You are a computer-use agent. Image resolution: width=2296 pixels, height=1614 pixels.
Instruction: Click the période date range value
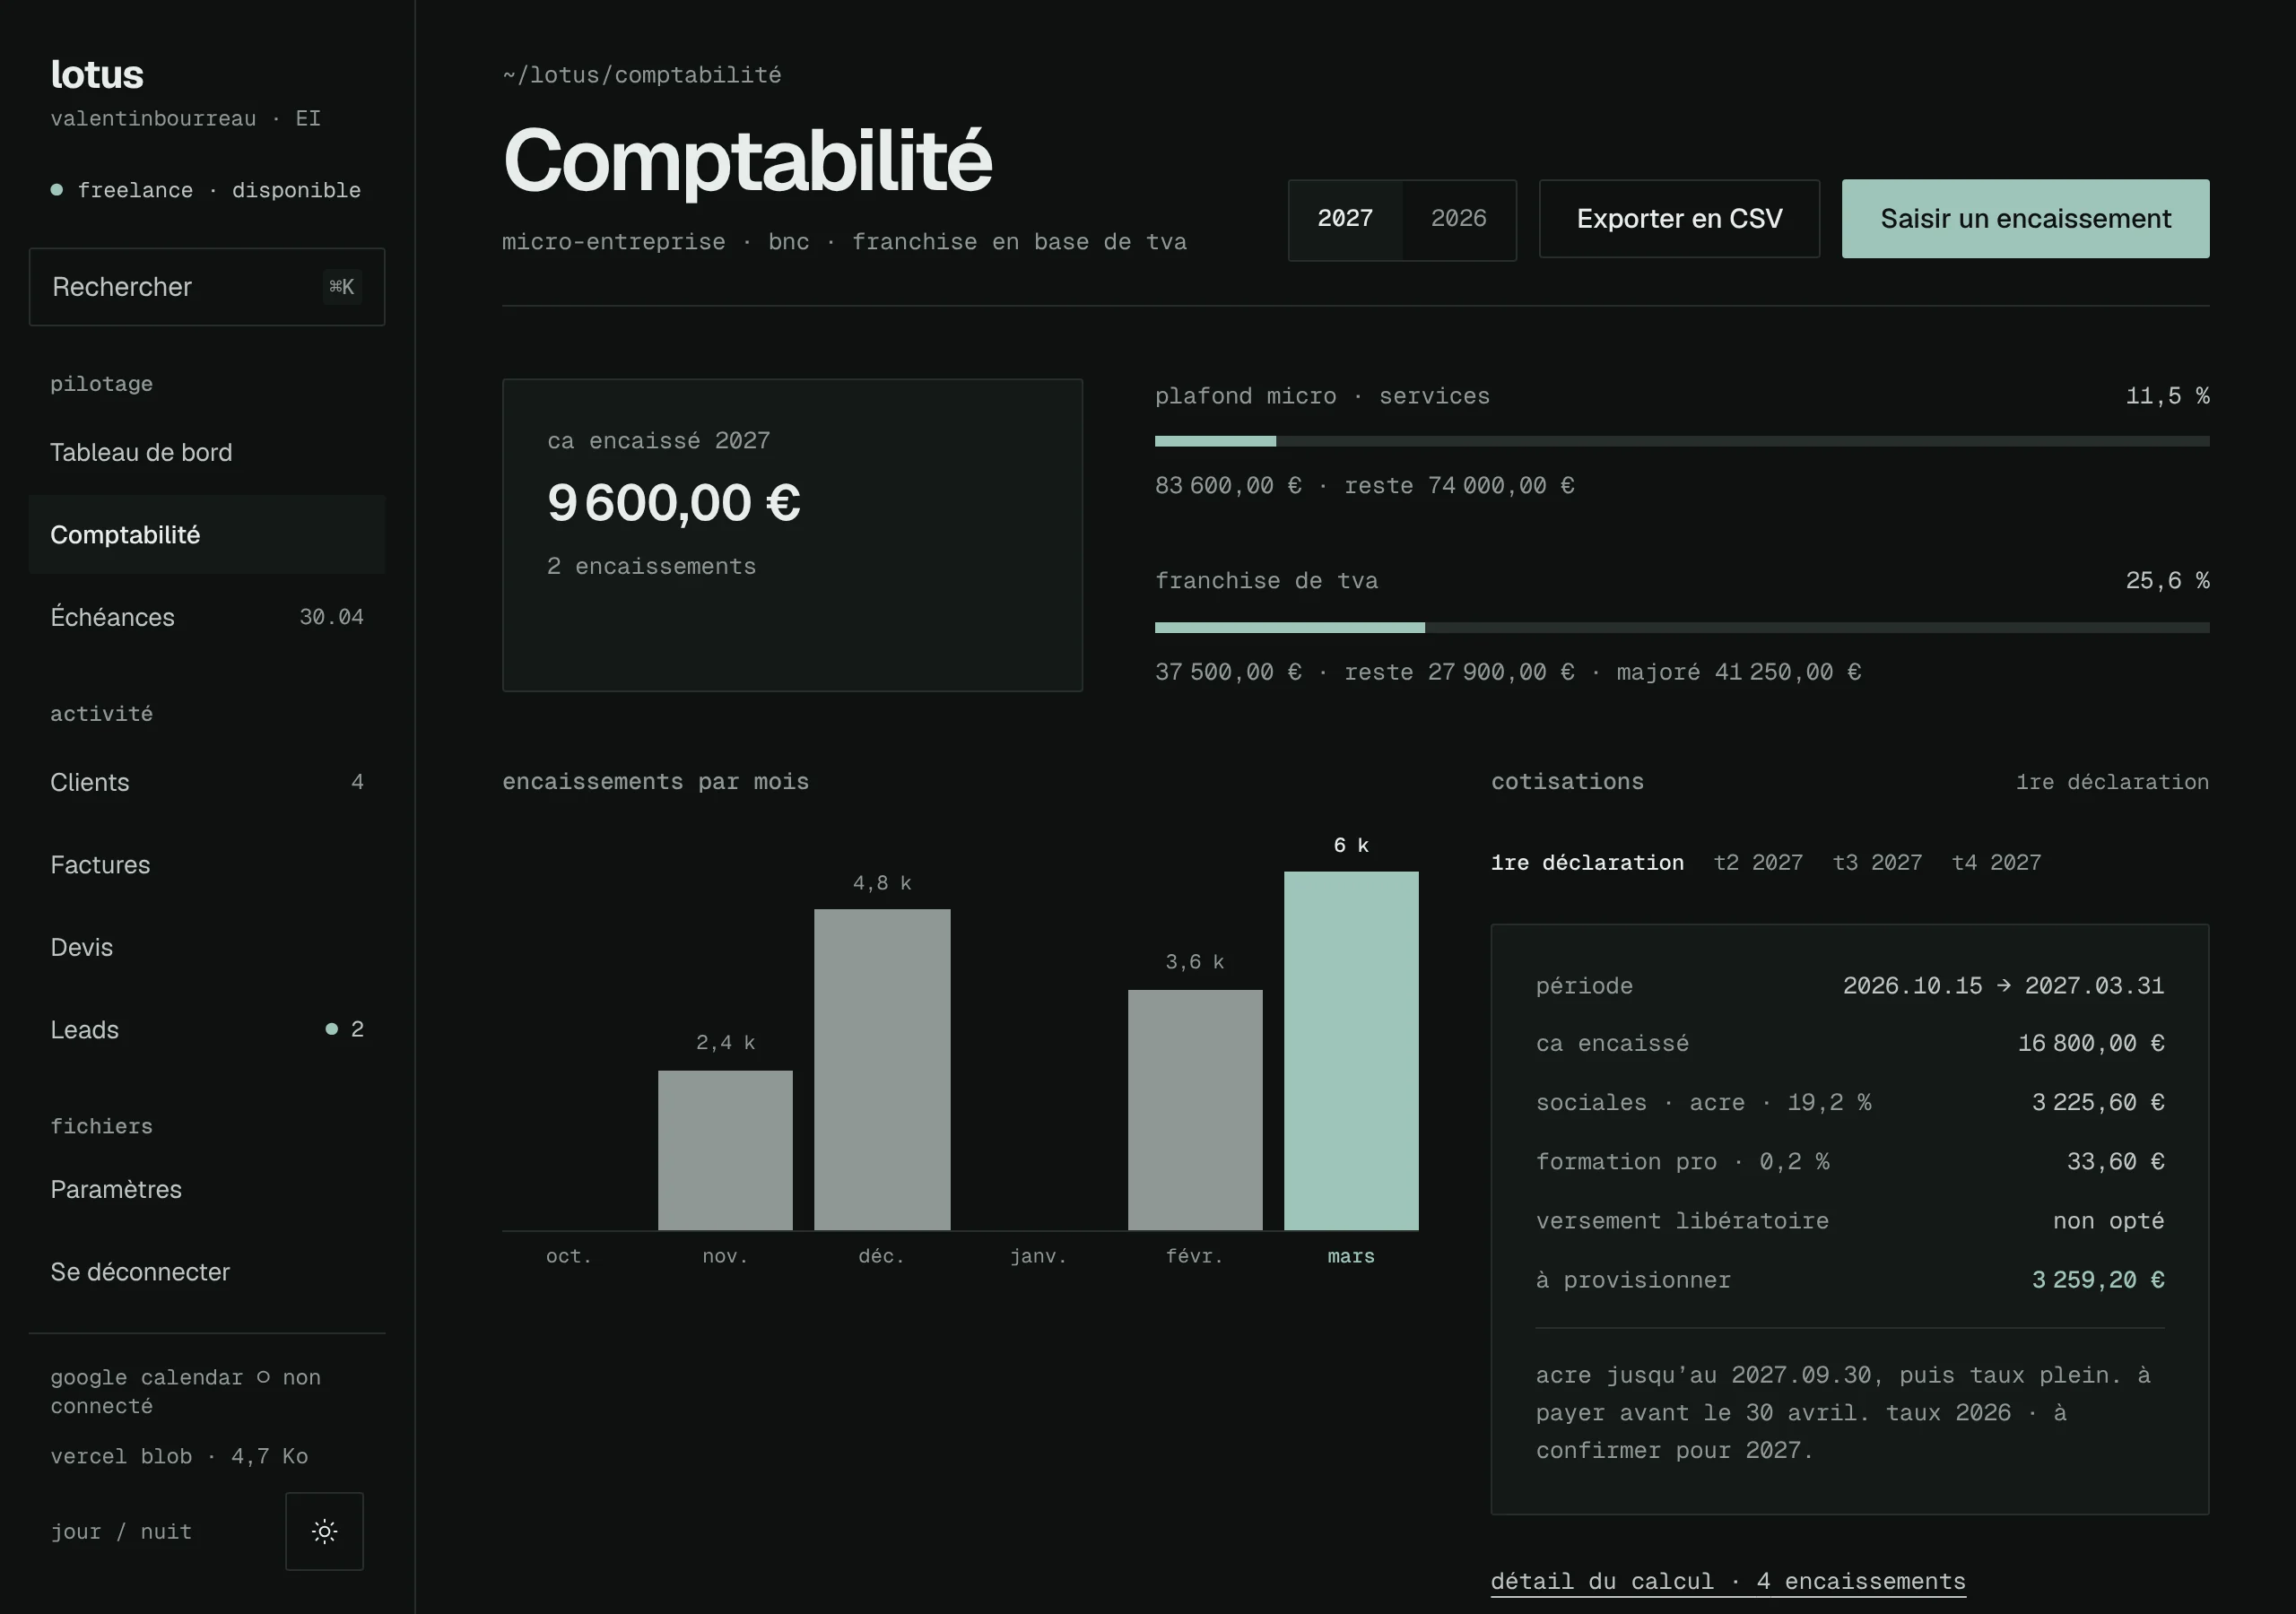pos(2003,986)
